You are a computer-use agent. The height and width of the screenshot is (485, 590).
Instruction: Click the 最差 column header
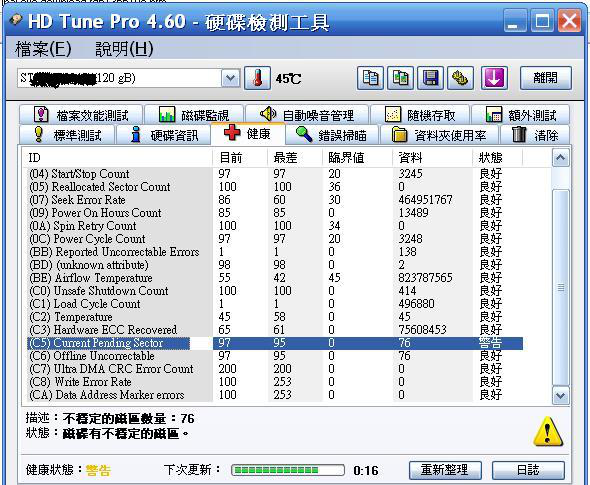295,158
